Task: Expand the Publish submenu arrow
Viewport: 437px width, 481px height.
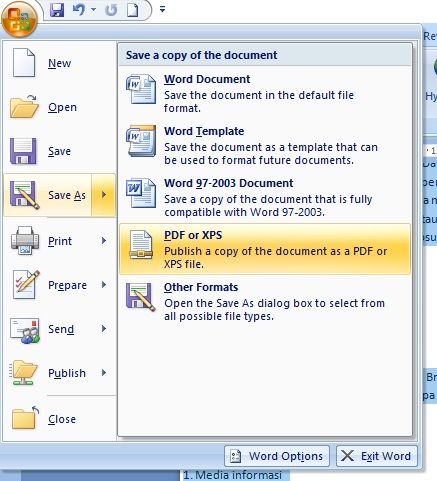Action: click(104, 373)
